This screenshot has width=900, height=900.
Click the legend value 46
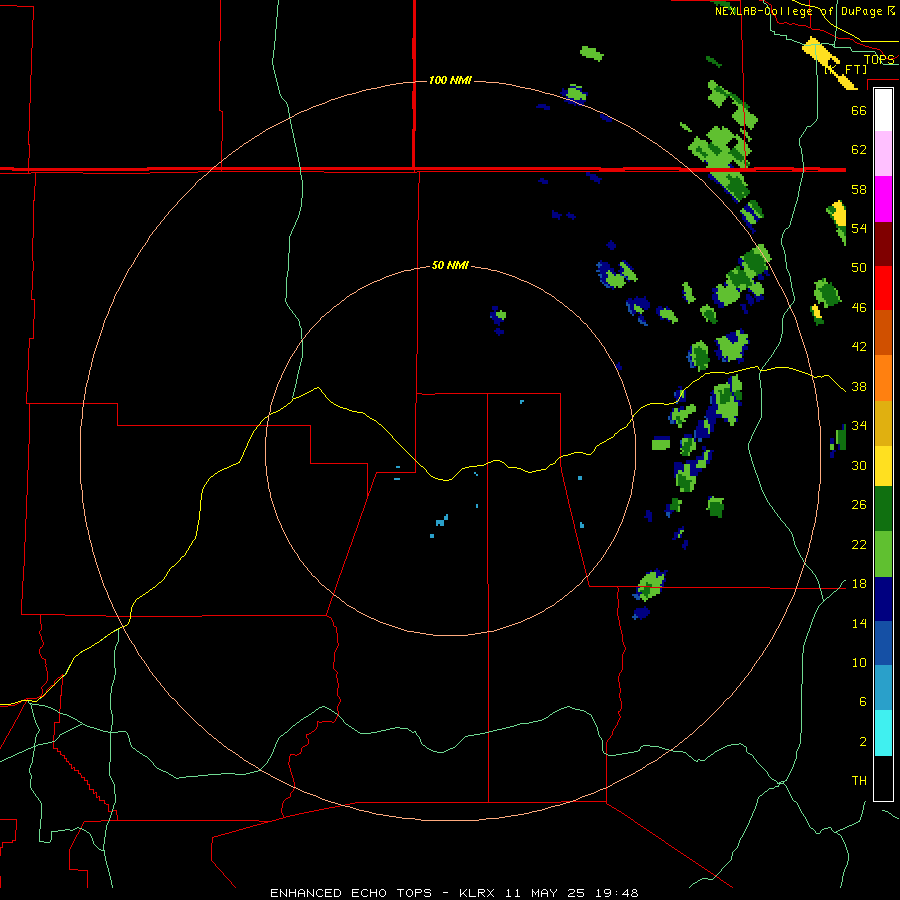[859, 307]
